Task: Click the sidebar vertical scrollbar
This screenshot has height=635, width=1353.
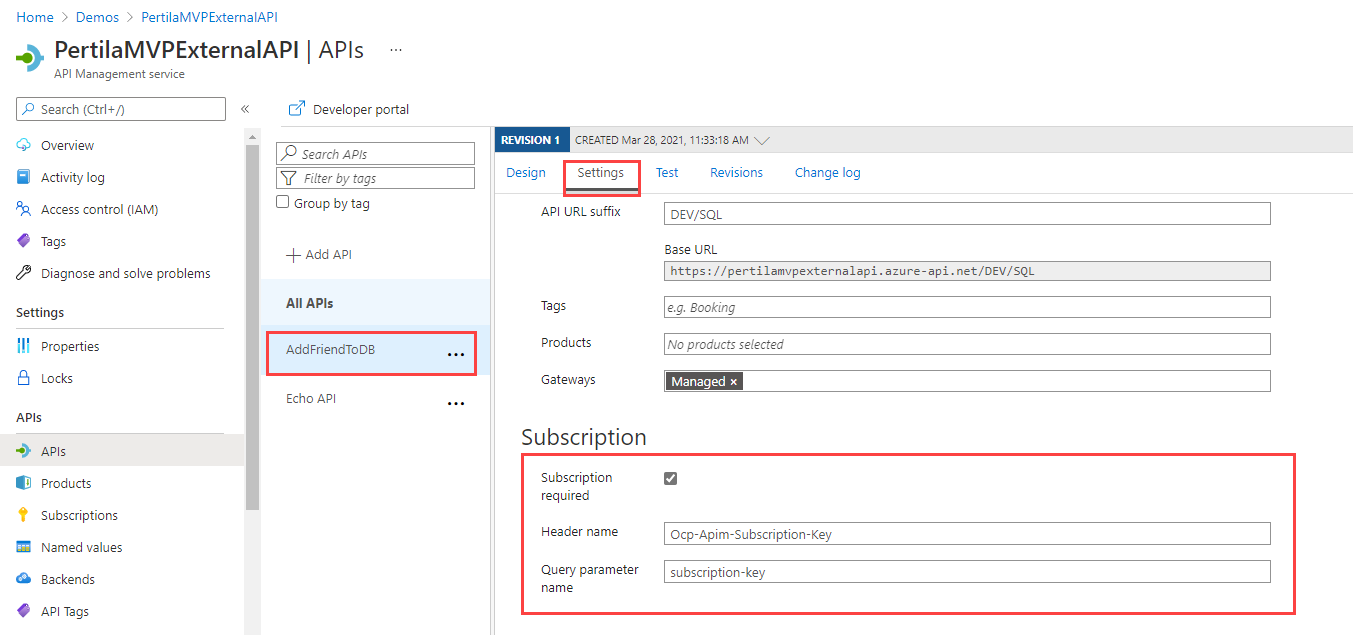Action: (x=252, y=320)
